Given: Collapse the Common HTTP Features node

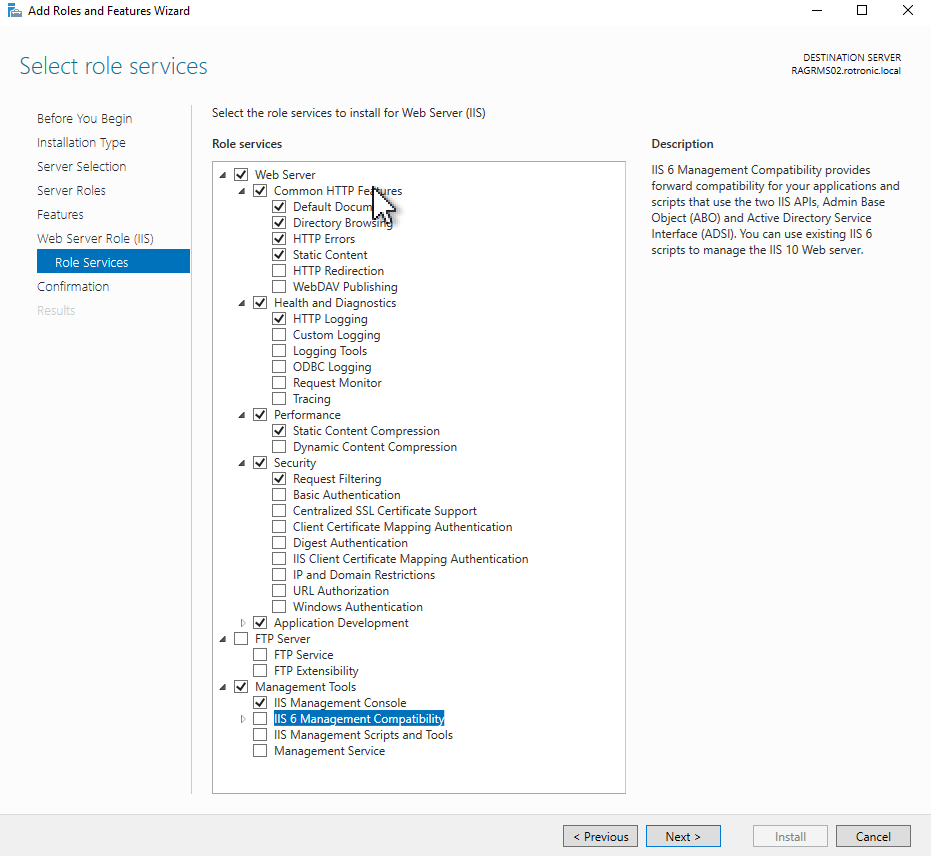Looking at the screenshot, I should pyautogui.click(x=242, y=191).
